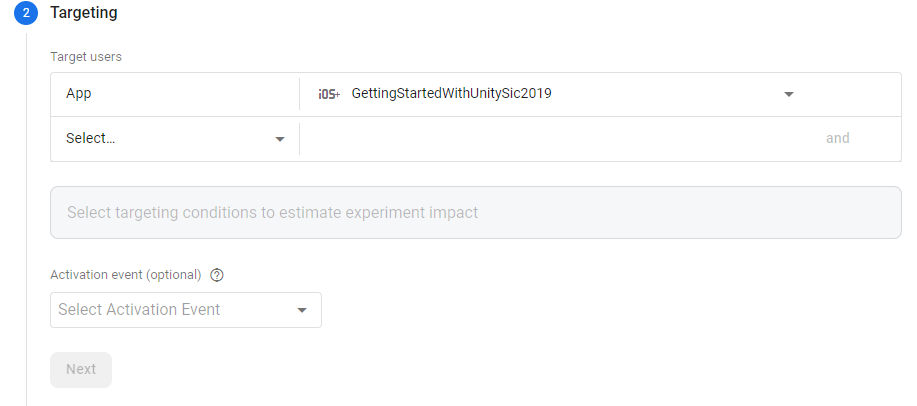Click blank area right of app dropdown arrow
The width and height of the screenshot is (917, 406).
pos(850,94)
